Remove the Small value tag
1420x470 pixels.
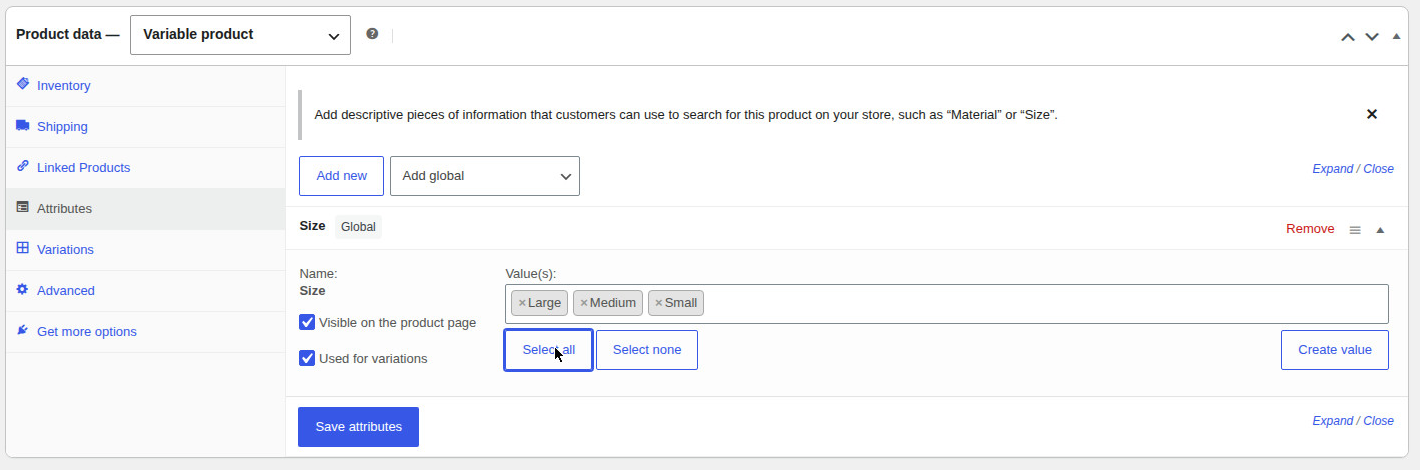tap(659, 303)
